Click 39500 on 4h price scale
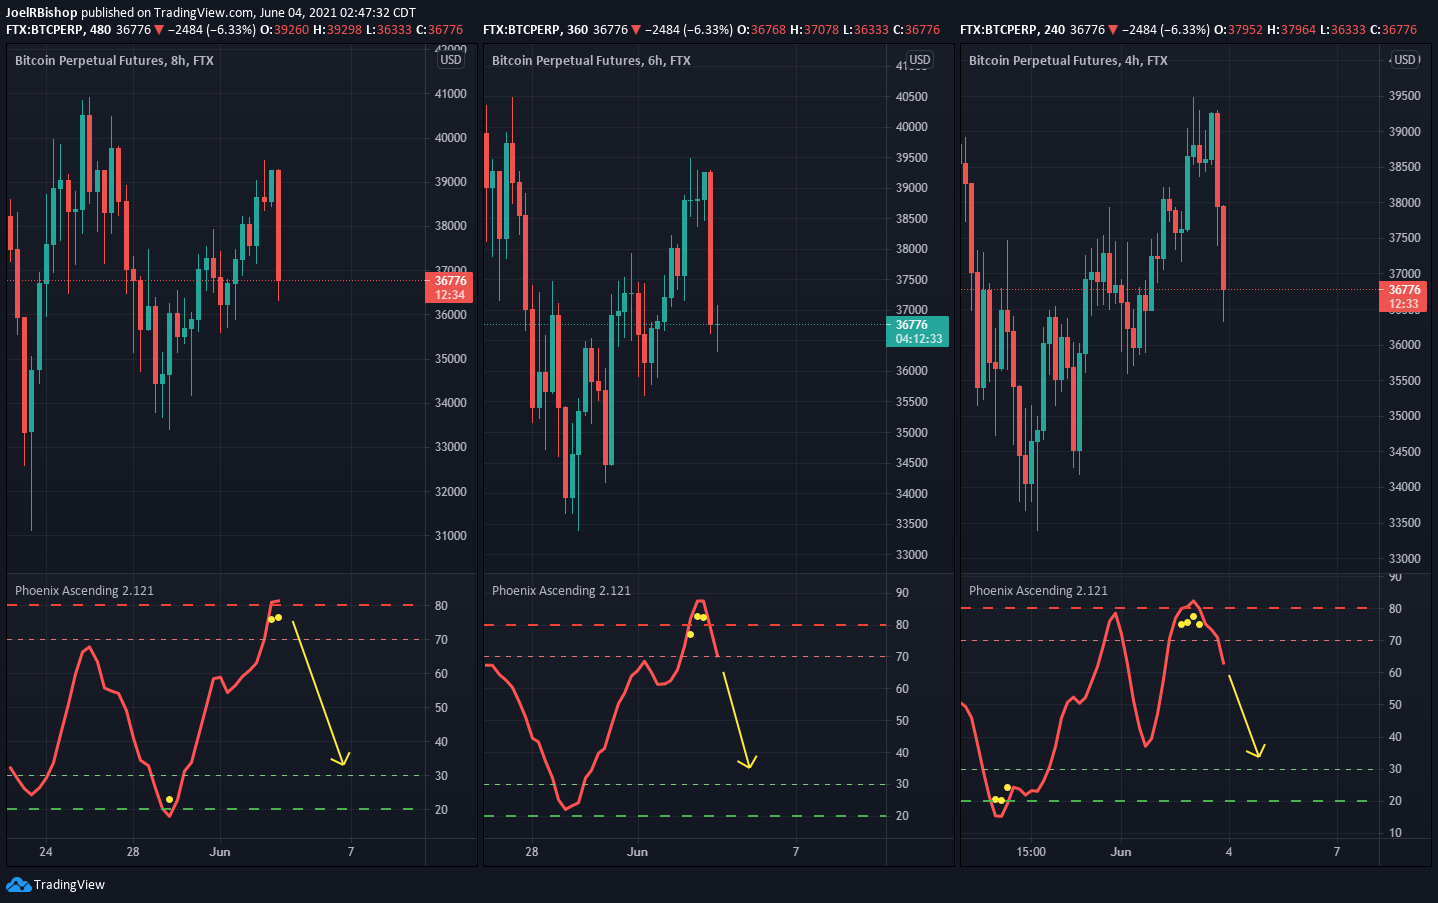This screenshot has height=903, width=1438. [1404, 96]
